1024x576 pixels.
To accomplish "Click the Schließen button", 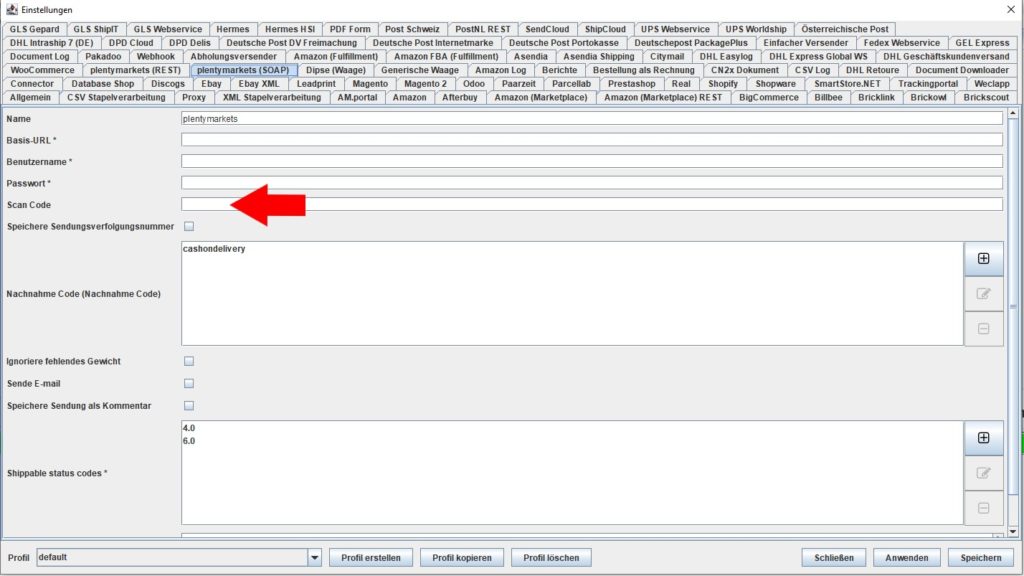I will pos(834,558).
